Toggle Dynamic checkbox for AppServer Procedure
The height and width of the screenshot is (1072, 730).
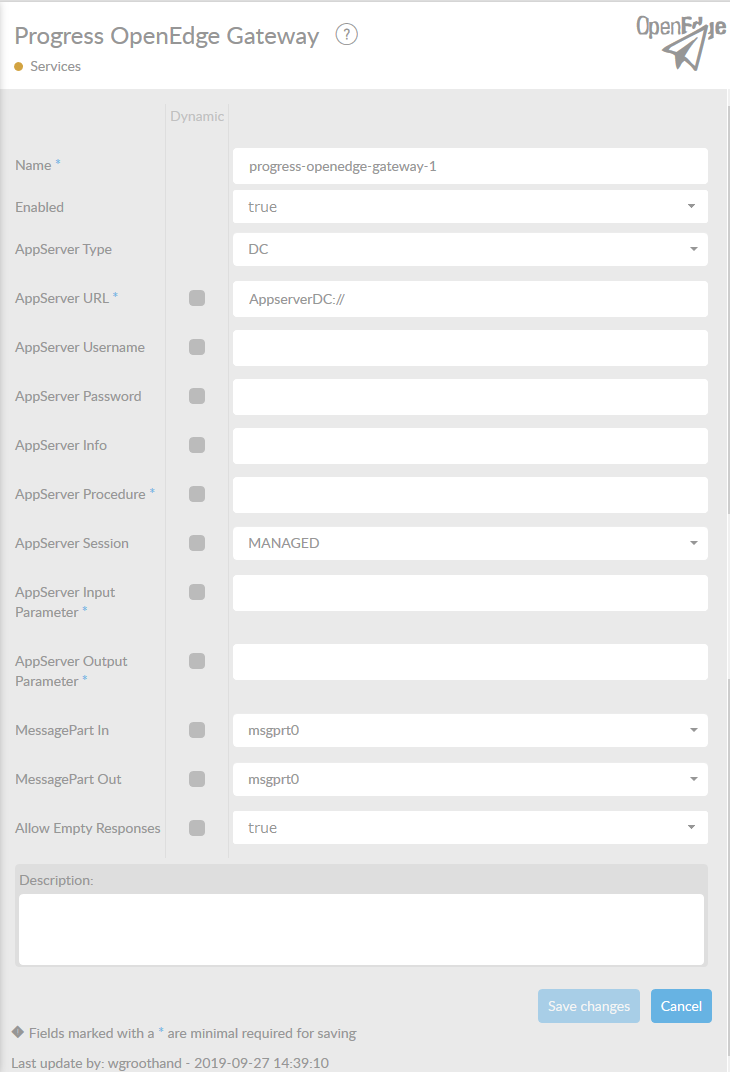pyautogui.click(x=197, y=494)
